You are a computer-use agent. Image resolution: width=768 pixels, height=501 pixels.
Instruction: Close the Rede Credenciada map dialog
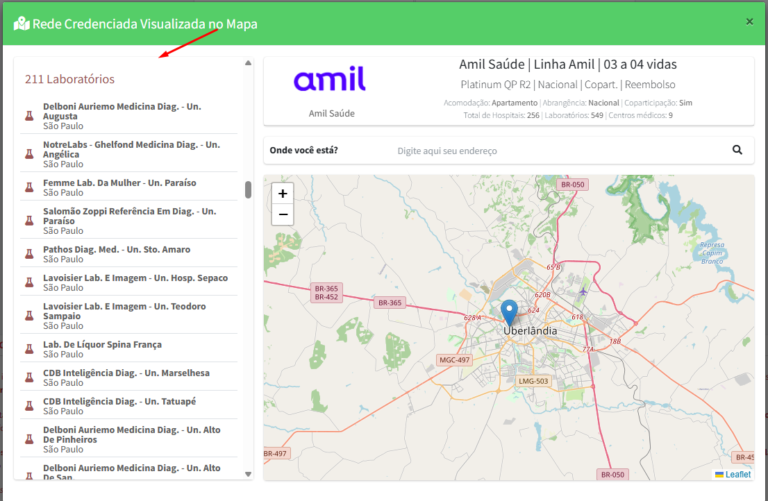click(749, 22)
